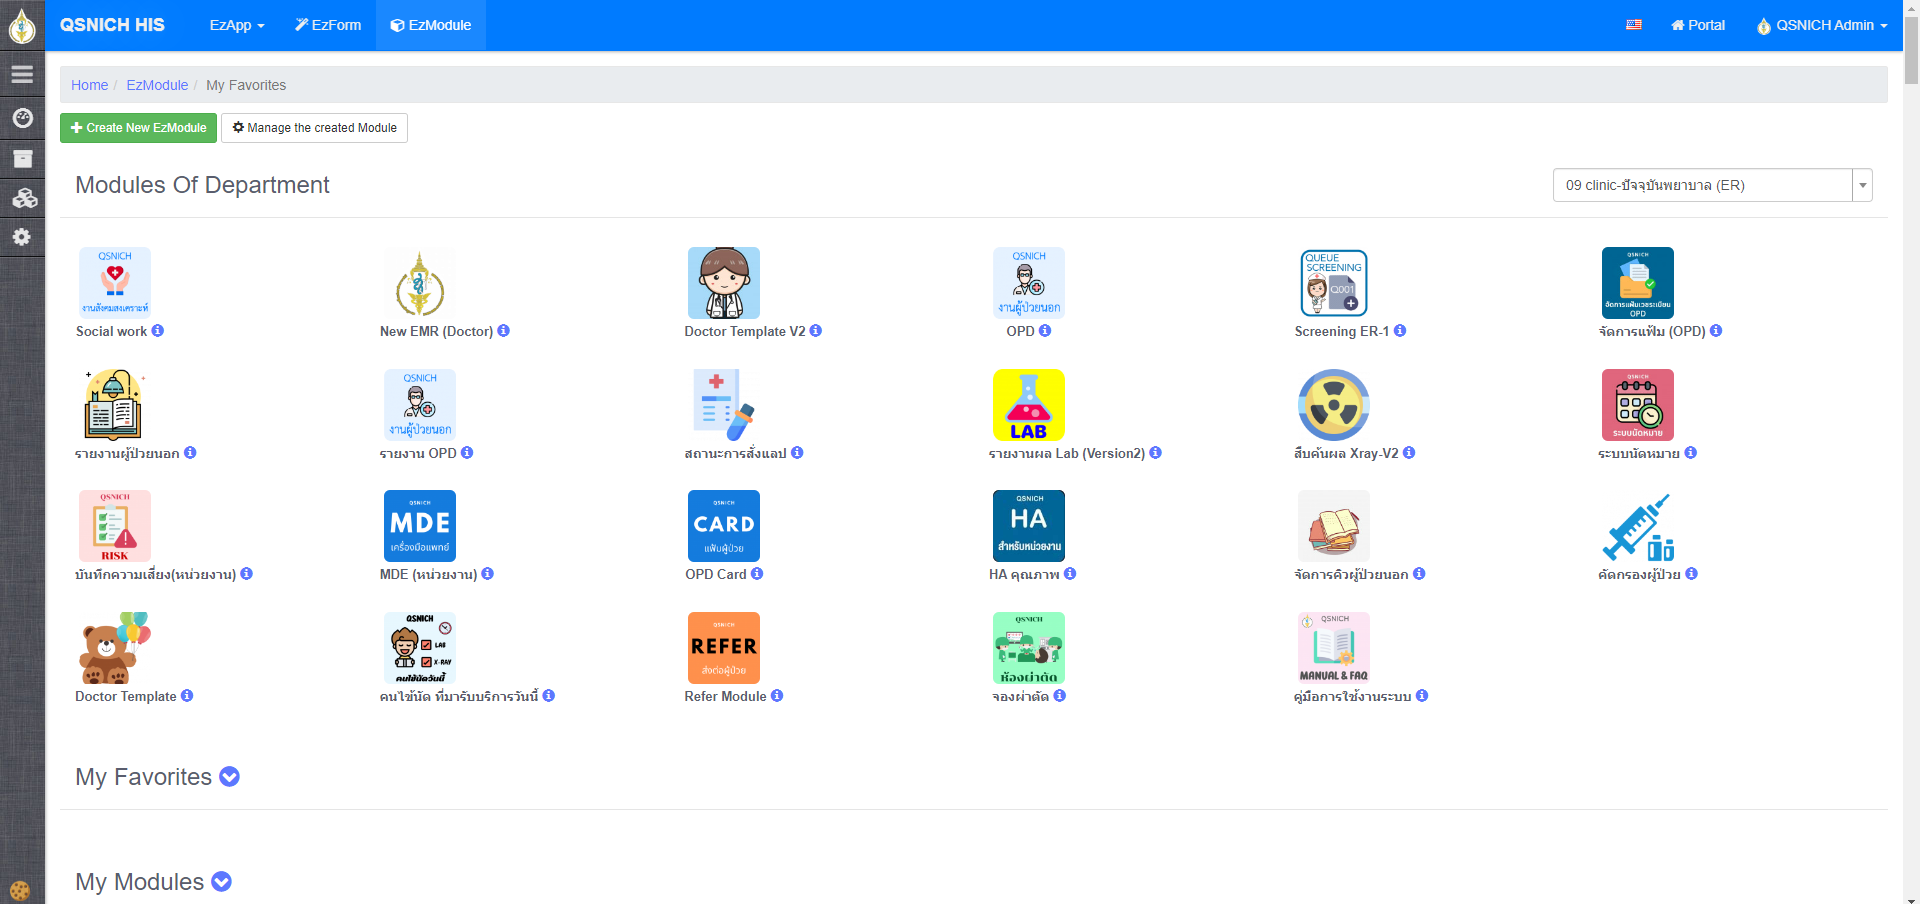Click Manage the created Module button
This screenshot has width=1920, height=904.
[314, 128]
